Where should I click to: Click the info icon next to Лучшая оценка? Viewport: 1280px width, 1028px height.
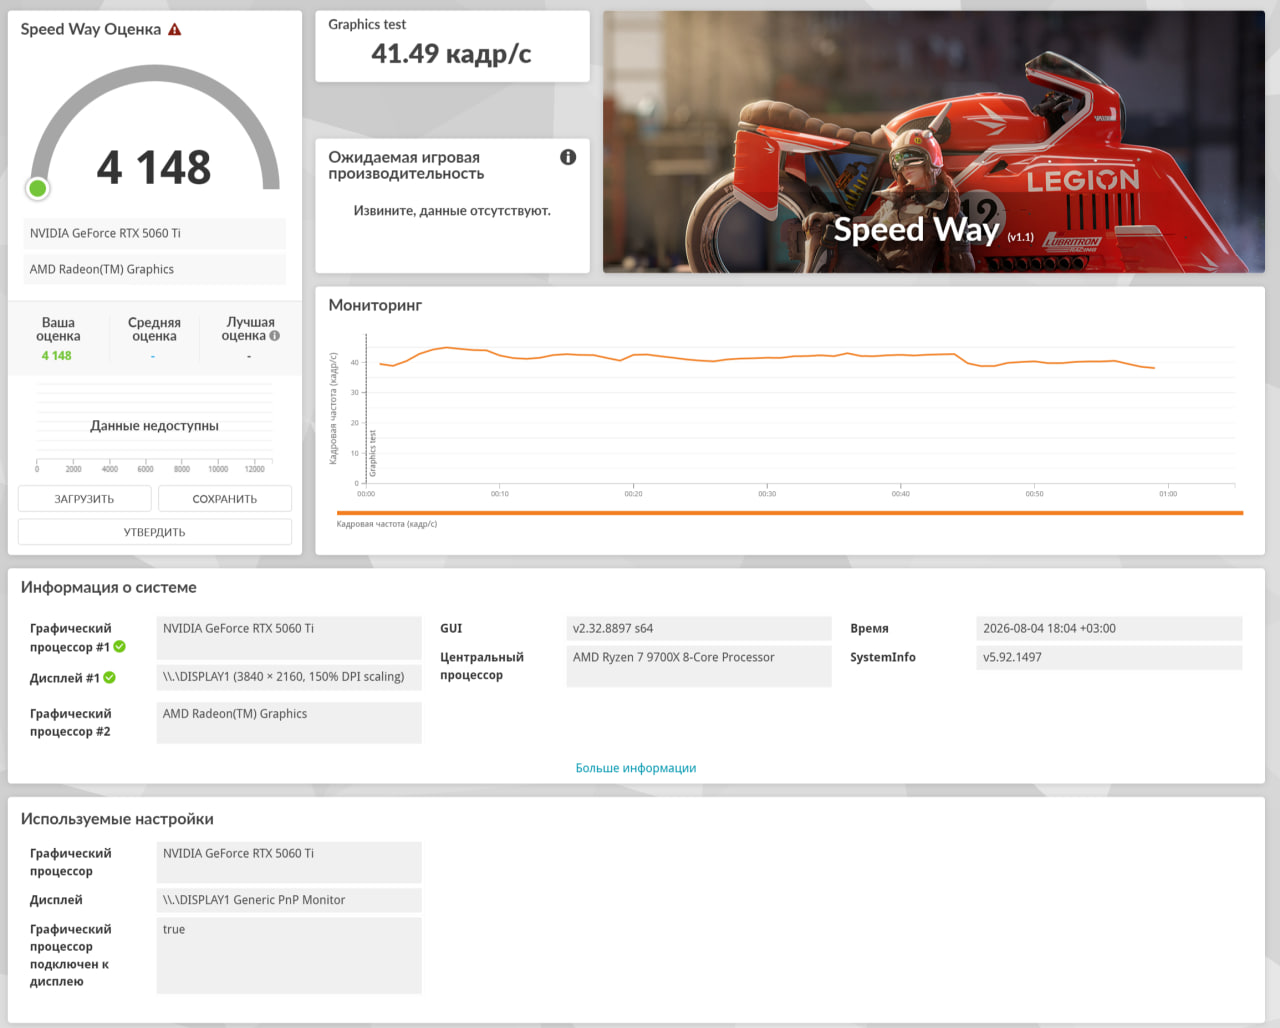click(x=275, y=336)
